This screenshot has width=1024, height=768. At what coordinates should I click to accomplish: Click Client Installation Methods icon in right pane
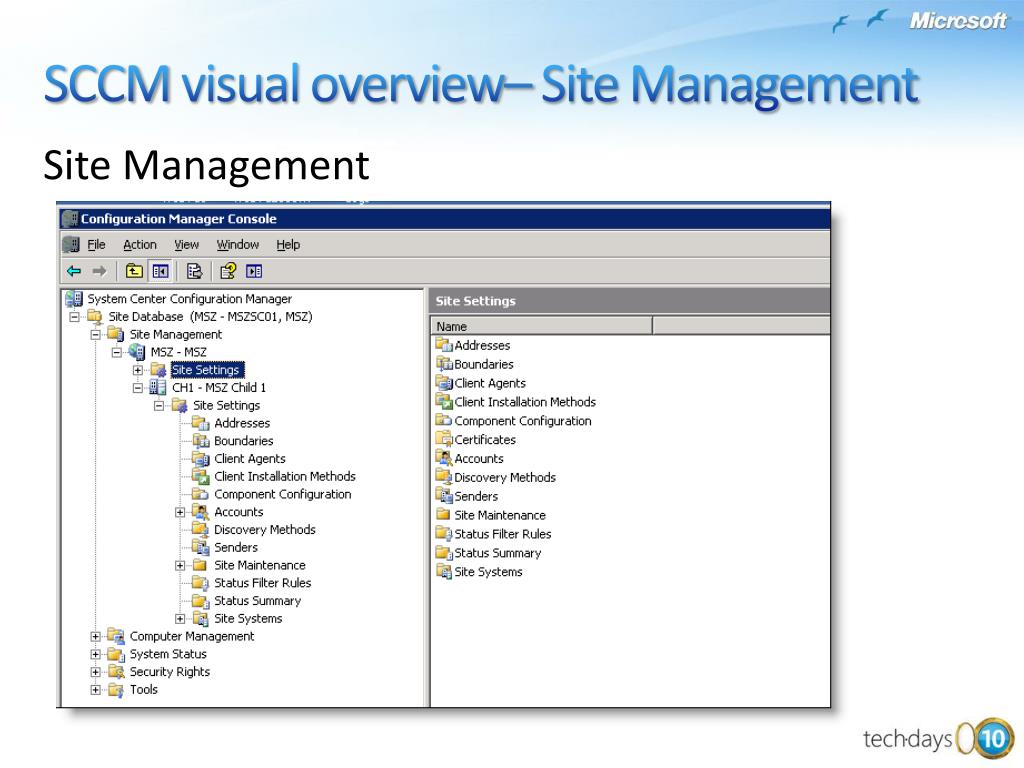coord(444,402)
